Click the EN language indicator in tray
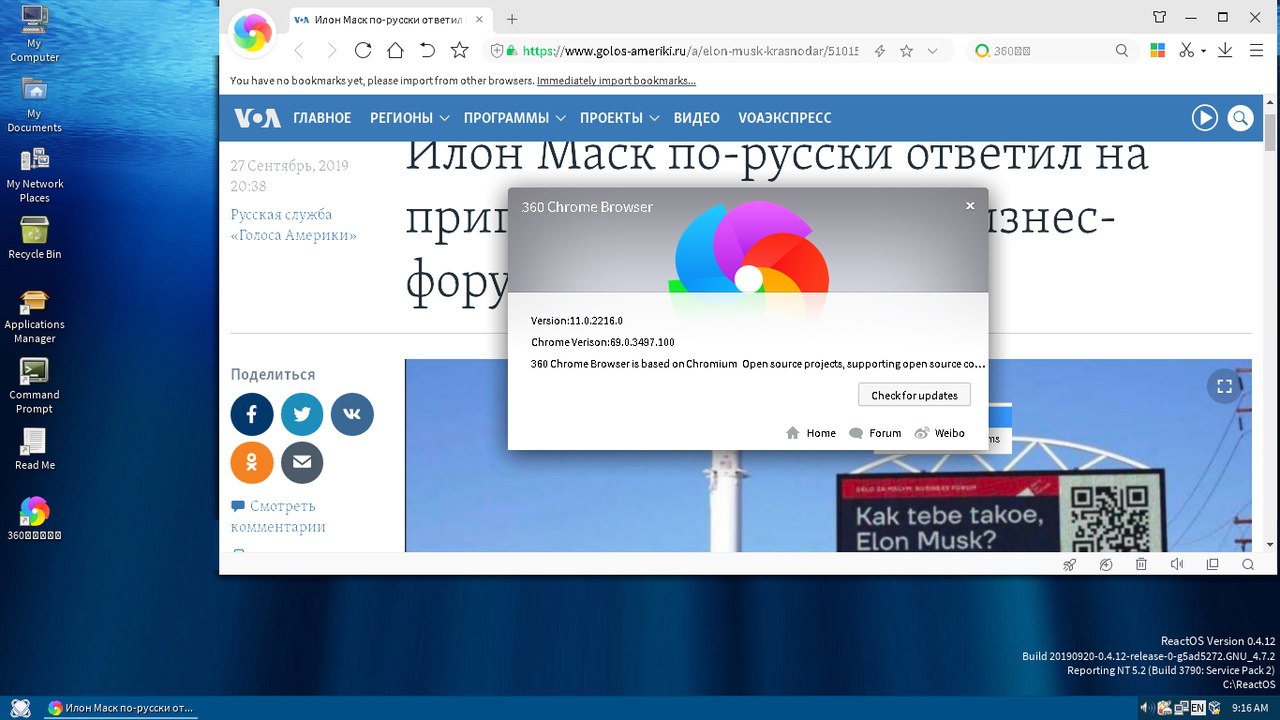 (1197, 708)
